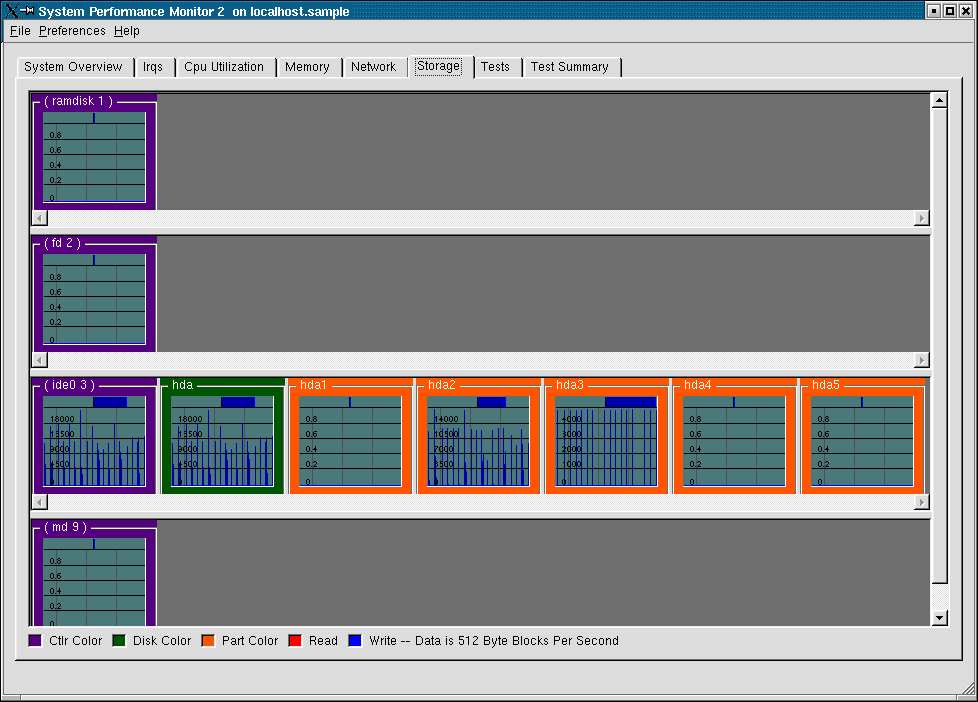Click the blue Write color swatch

pyautogui.click(x=355, y=641)
